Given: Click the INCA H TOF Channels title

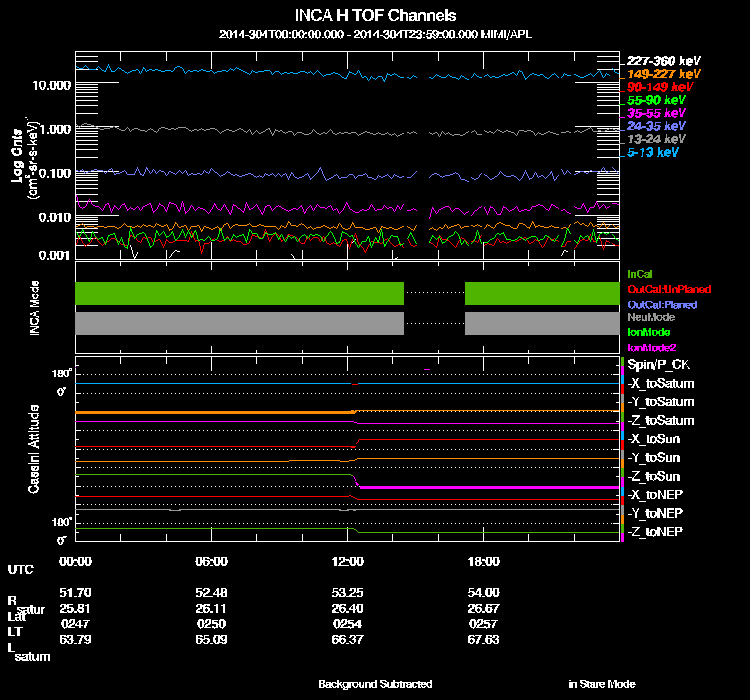Looking at the screenshot, I should (x=376, y=16).
